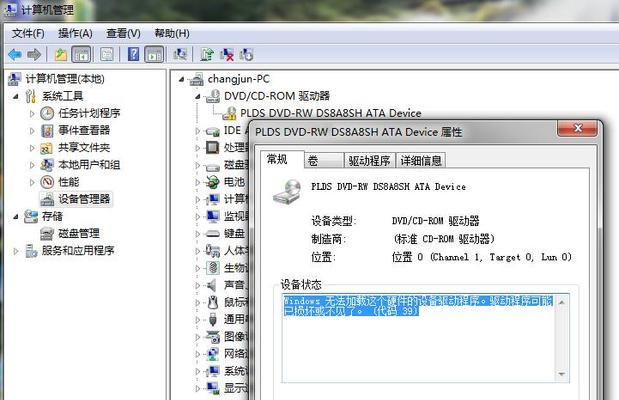Viewport: 619px width, 400px height.
Task: Select the 设备管理器 tree item
Action: [x=84, y=199]
